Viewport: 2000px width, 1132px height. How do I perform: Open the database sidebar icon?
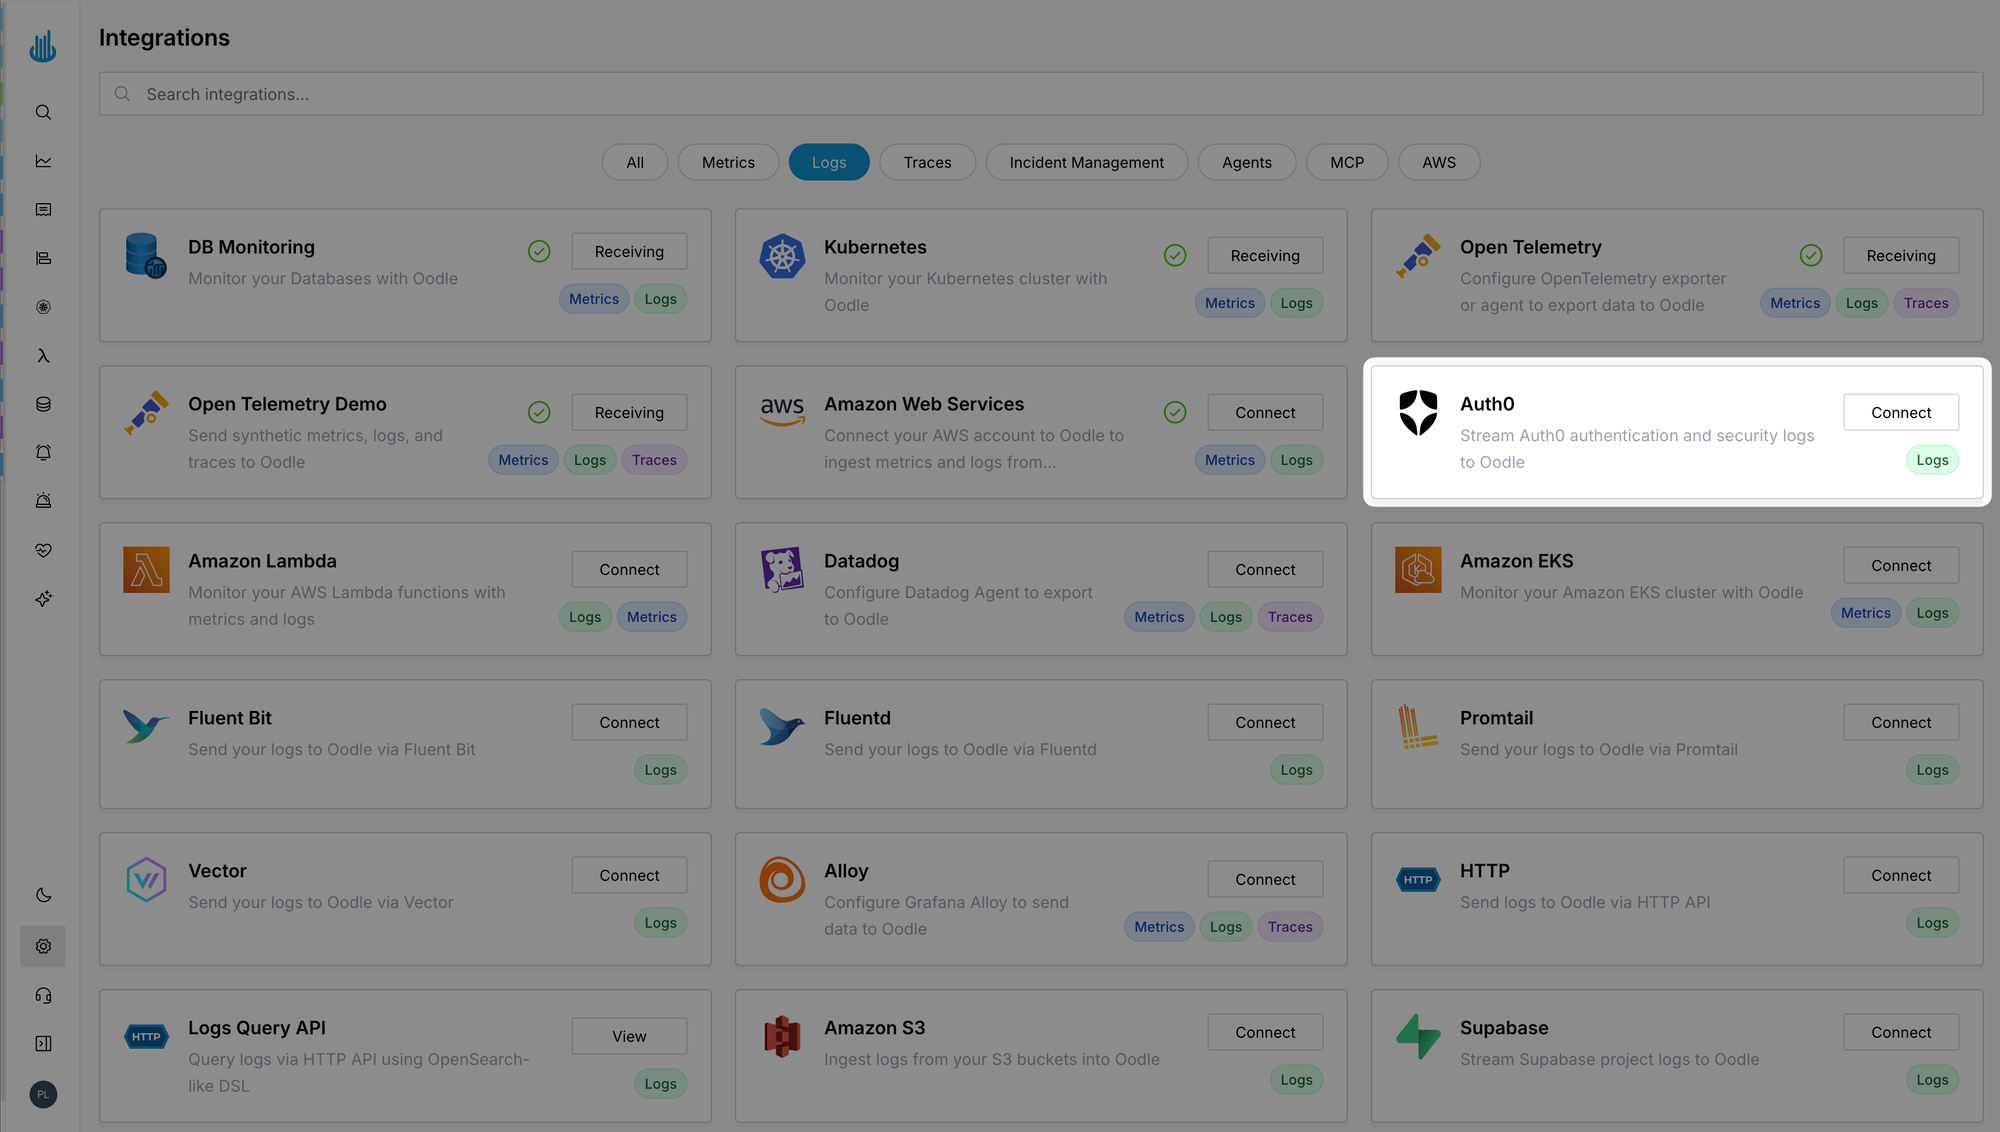[x=43, y=404]
